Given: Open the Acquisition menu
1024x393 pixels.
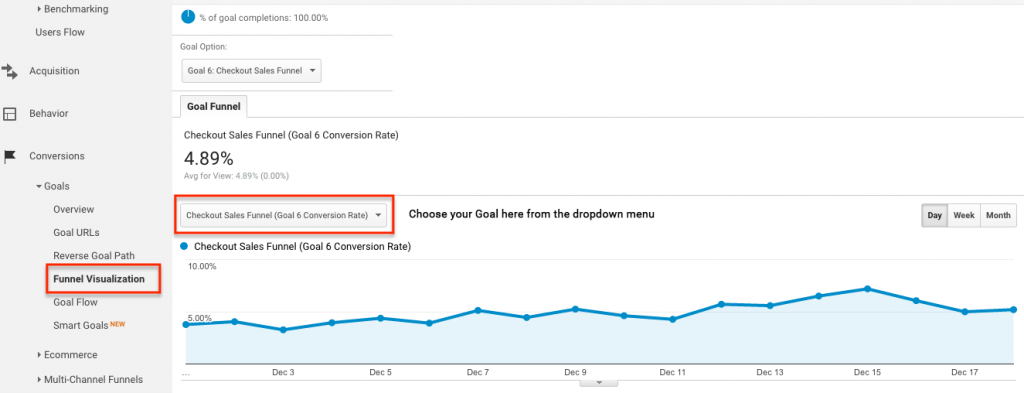Looking at the screenshot, I should 54,71.
